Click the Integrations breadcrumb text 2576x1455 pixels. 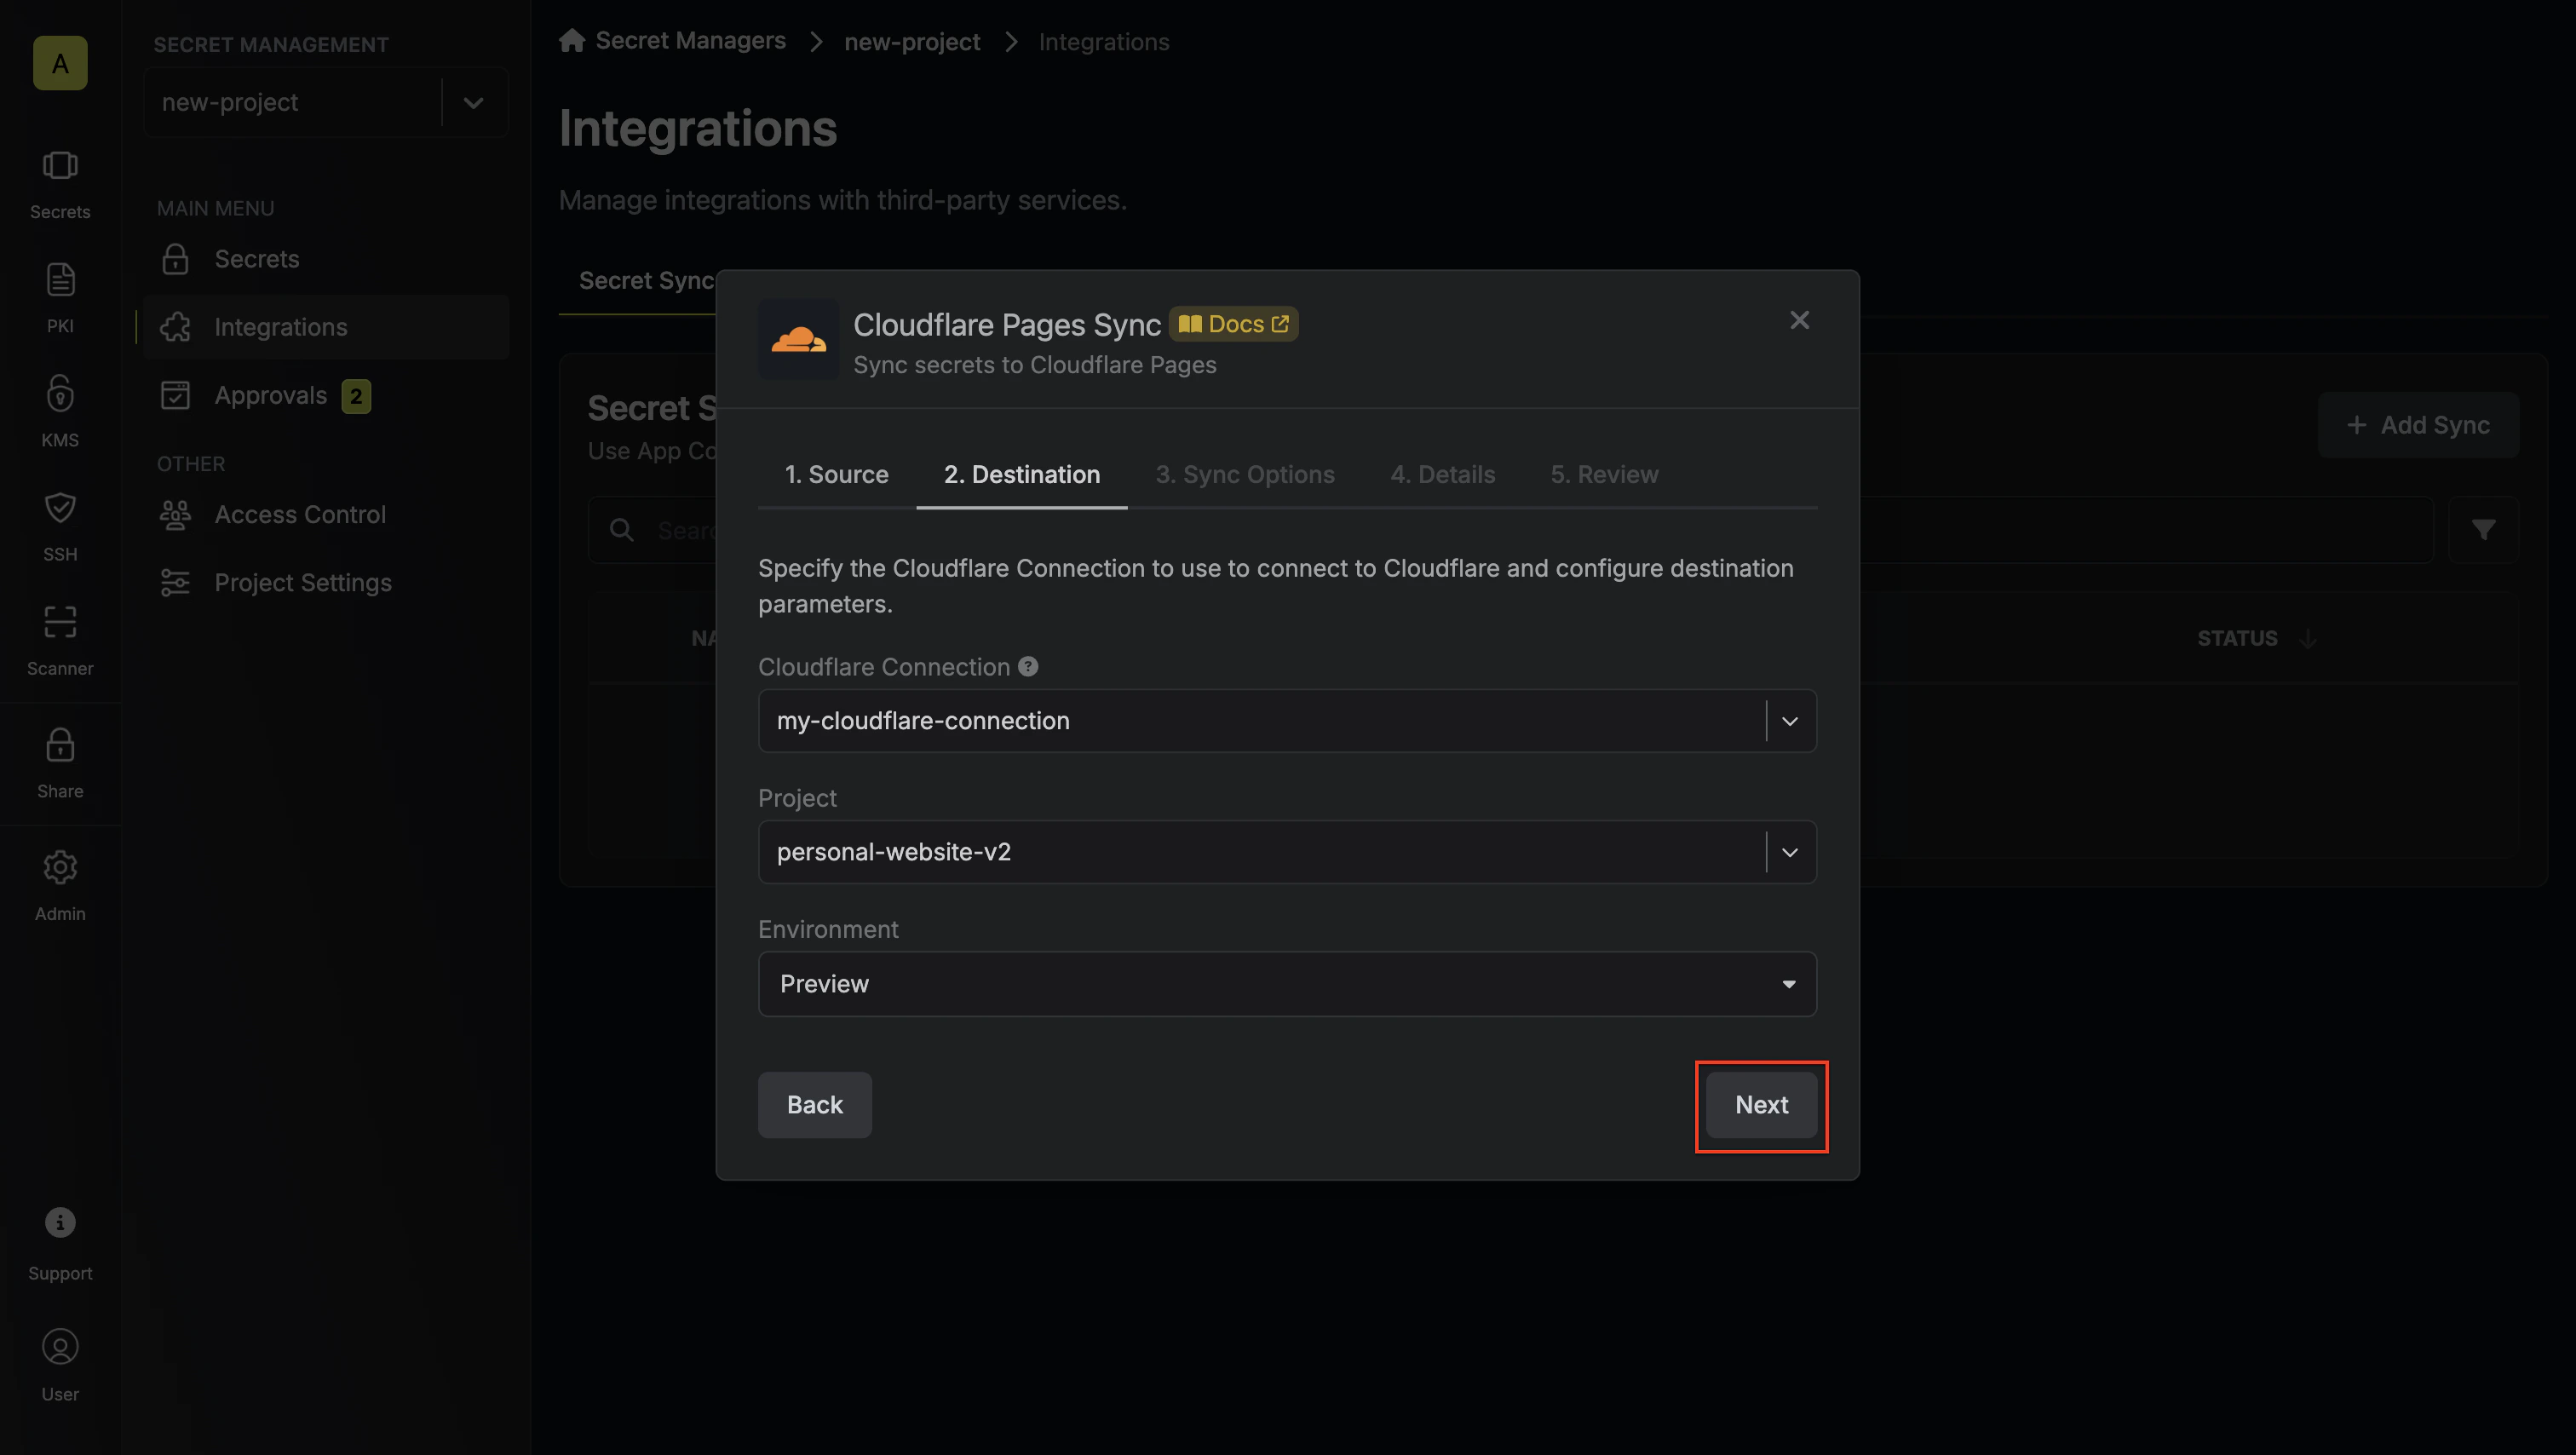(1103, 42)
